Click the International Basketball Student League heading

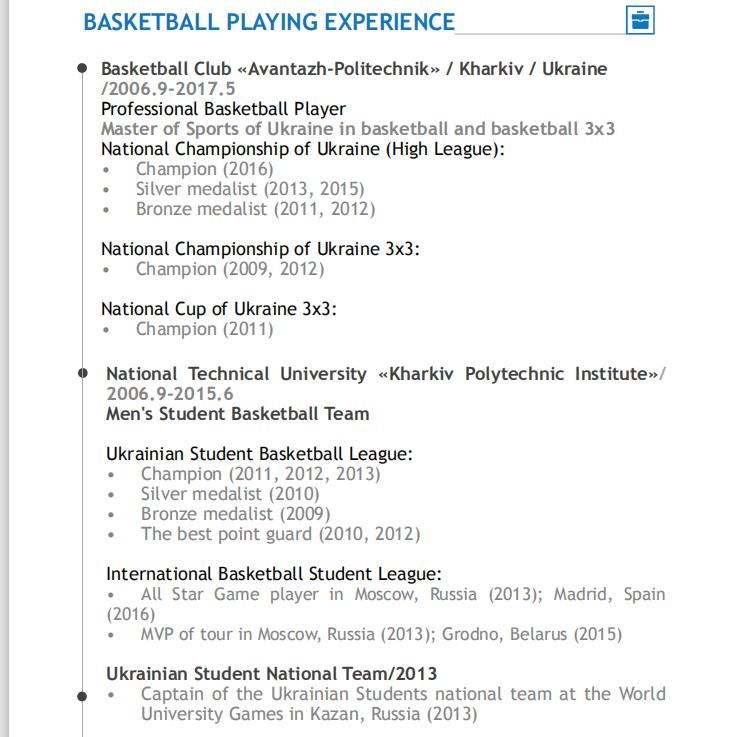click(273, 574)
